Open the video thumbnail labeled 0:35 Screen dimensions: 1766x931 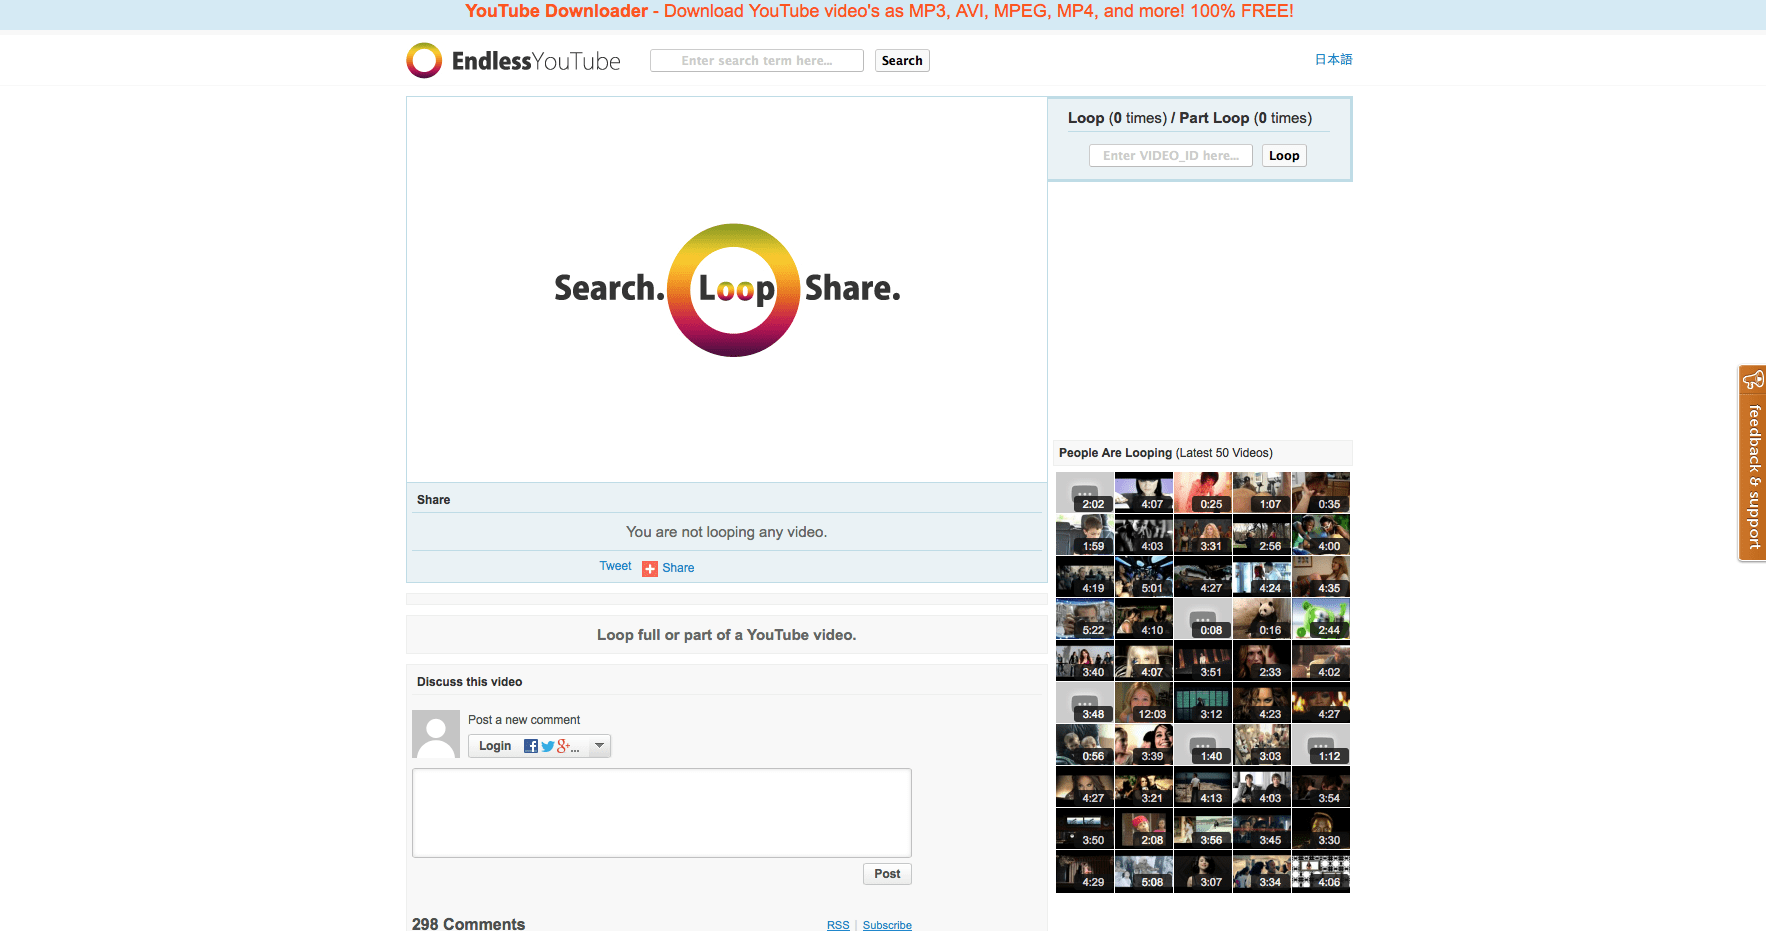(x=1321, y=492)
